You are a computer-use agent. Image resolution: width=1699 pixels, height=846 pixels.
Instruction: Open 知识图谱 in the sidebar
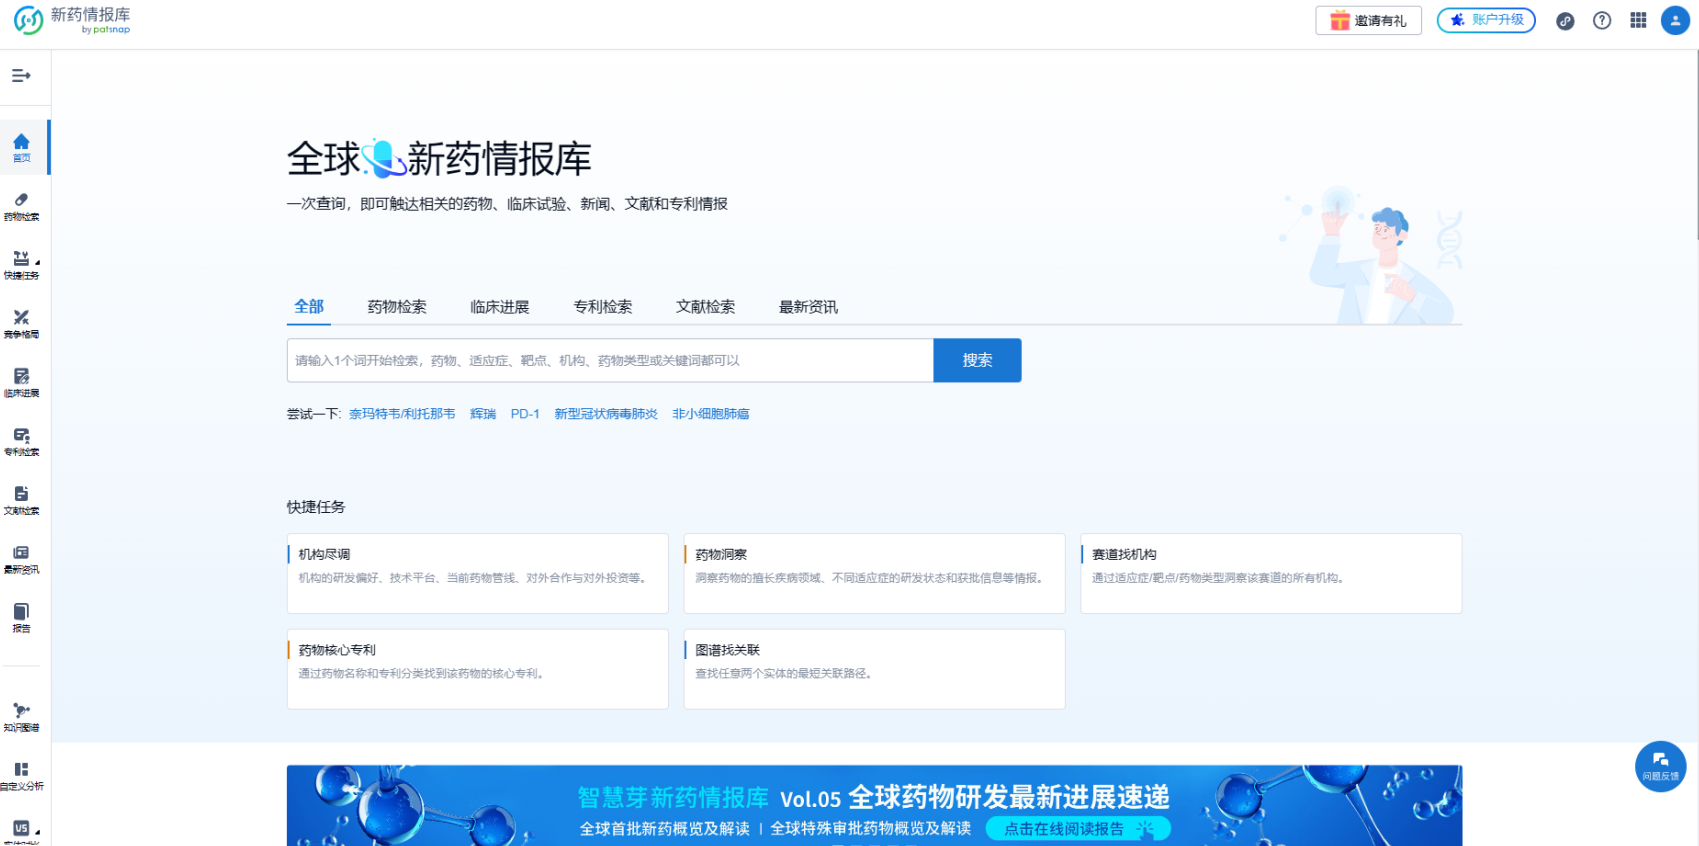(x=21, y=716)
